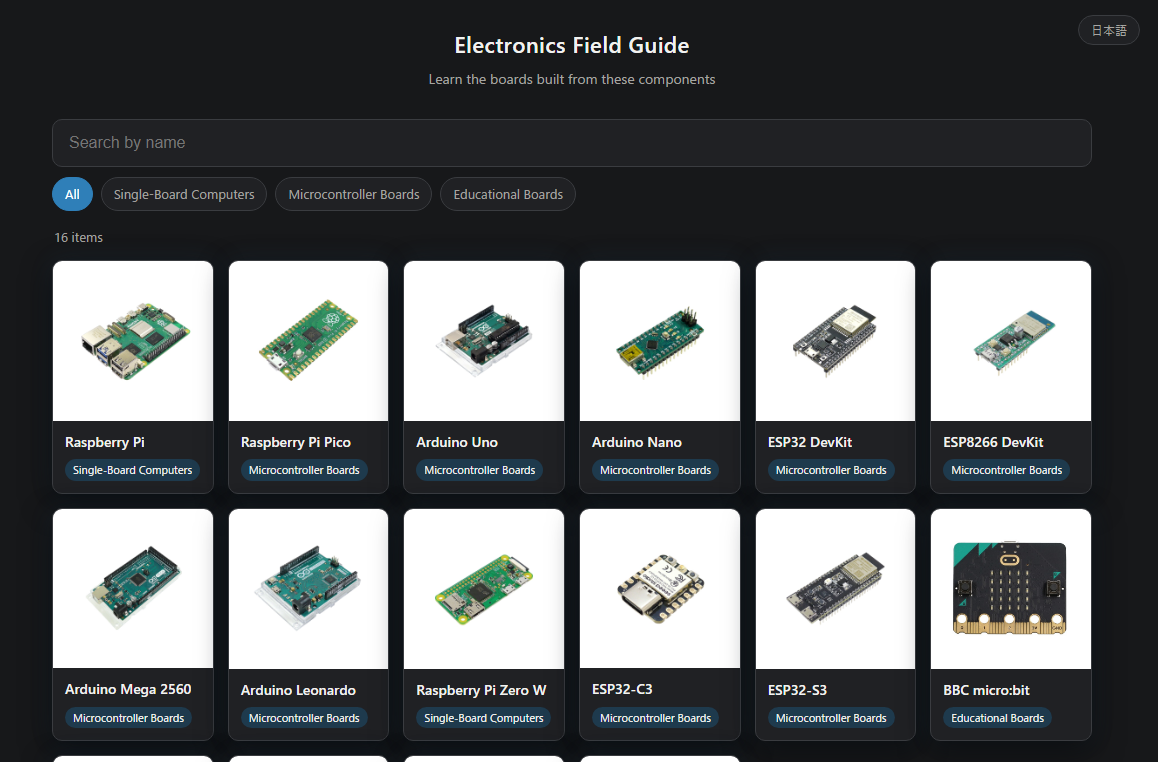Click Microcontroller Boards tag on Arduino Mega 2560
Viewport: 1158px width, 762px height.
pyautogui.click(x=129, y=718)
